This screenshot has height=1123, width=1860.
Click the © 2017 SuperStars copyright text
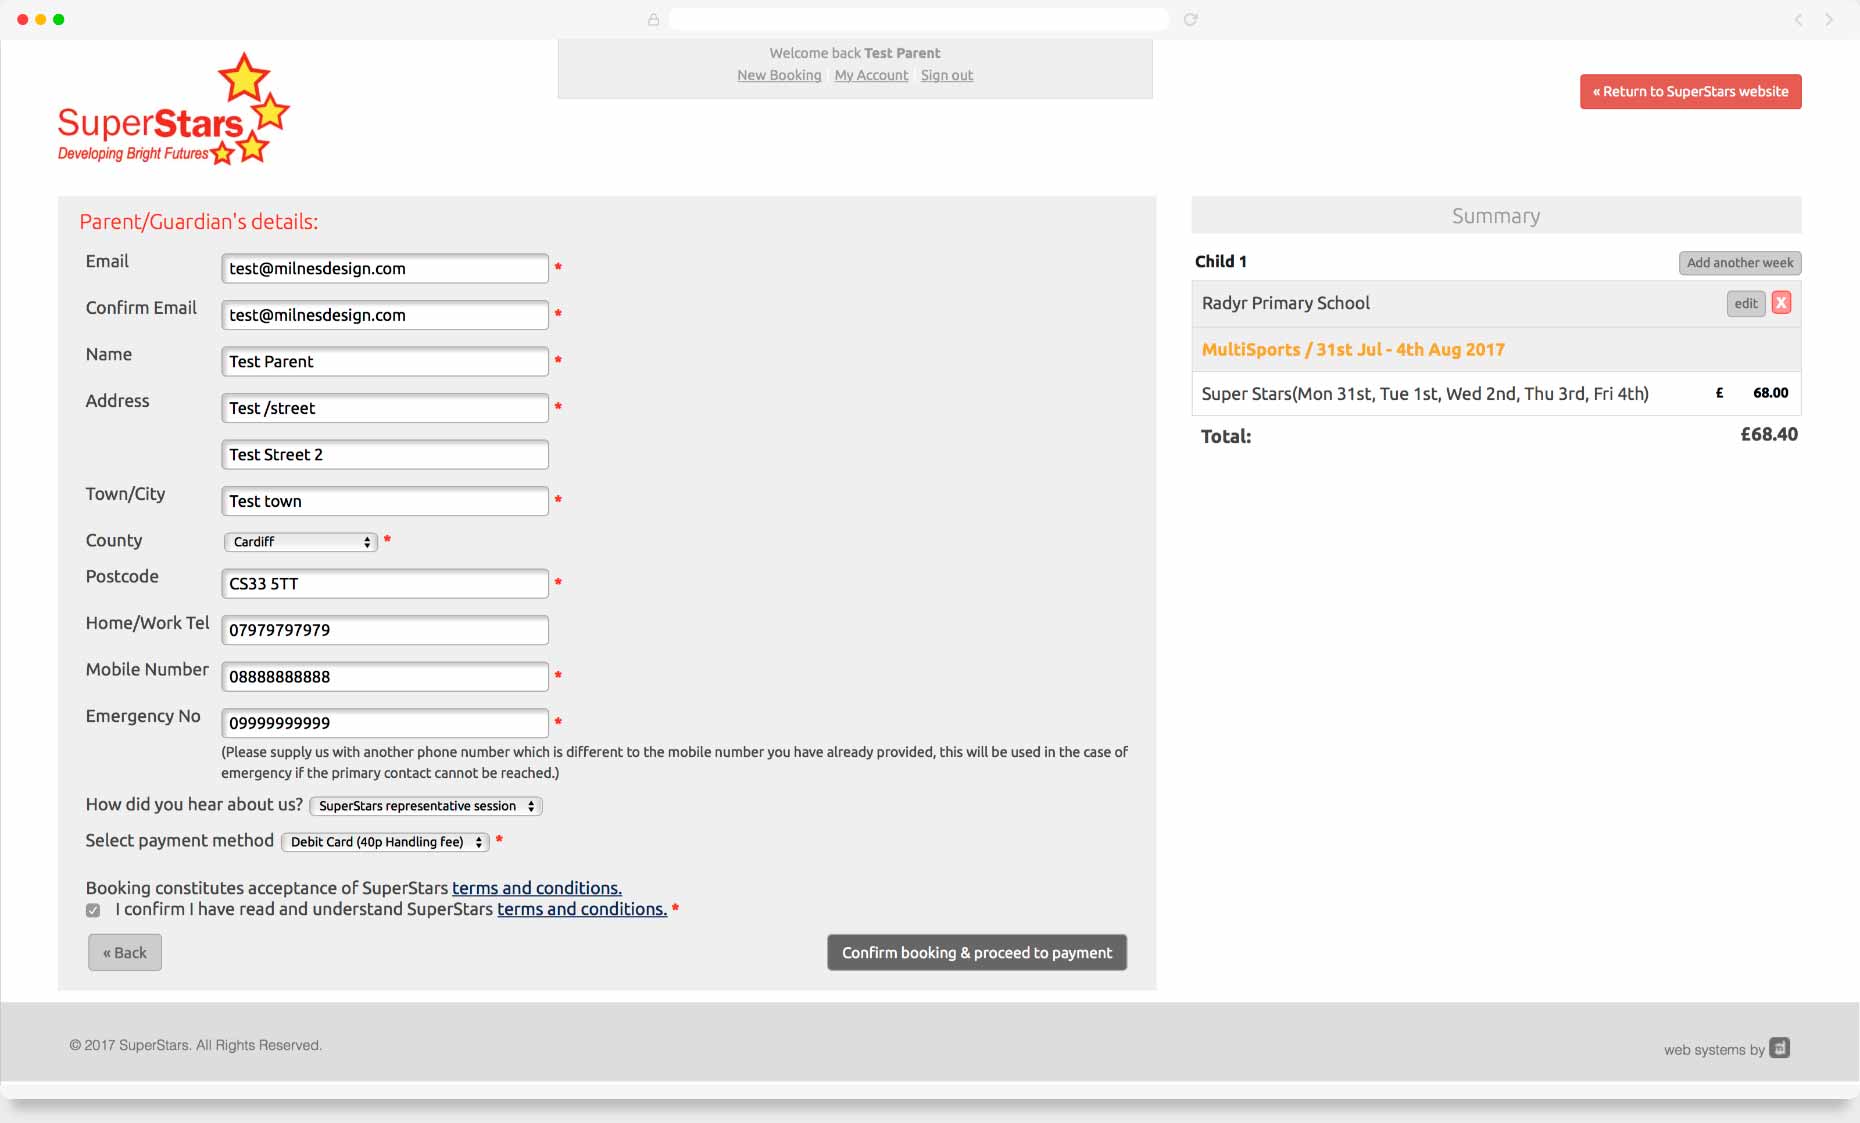click(x=196, y=1045)
